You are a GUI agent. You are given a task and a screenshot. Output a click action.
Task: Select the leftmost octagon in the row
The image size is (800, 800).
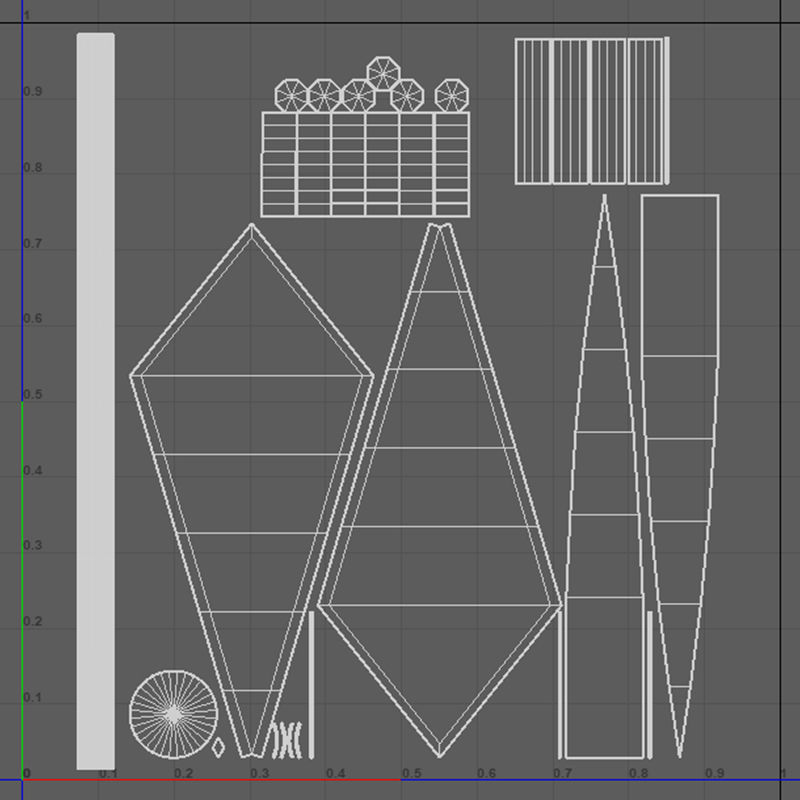pyautogui.click(x=291, y=95)
